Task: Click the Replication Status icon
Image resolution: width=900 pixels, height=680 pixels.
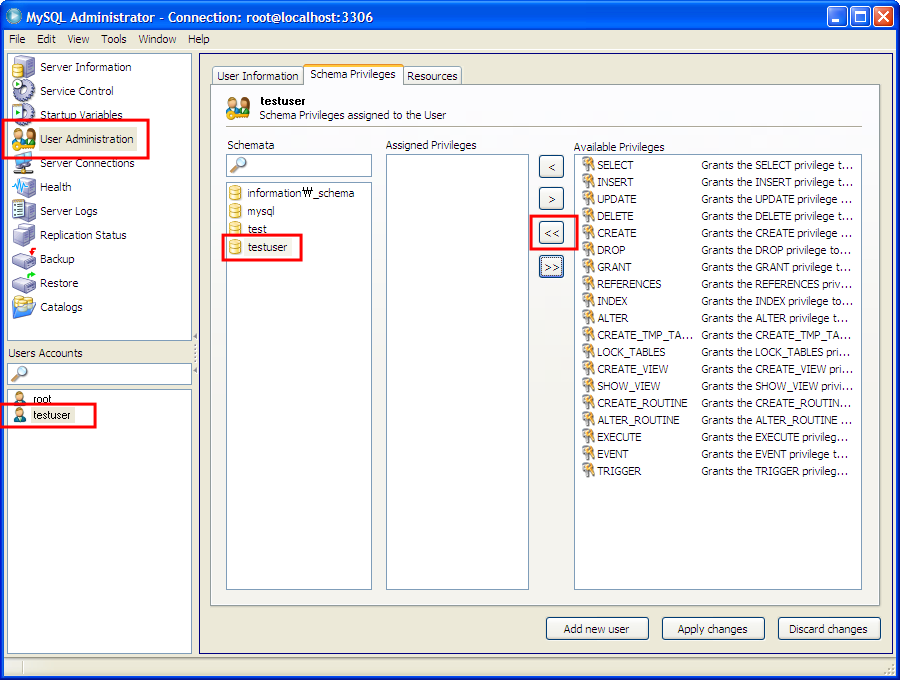Action: (24, 235)
